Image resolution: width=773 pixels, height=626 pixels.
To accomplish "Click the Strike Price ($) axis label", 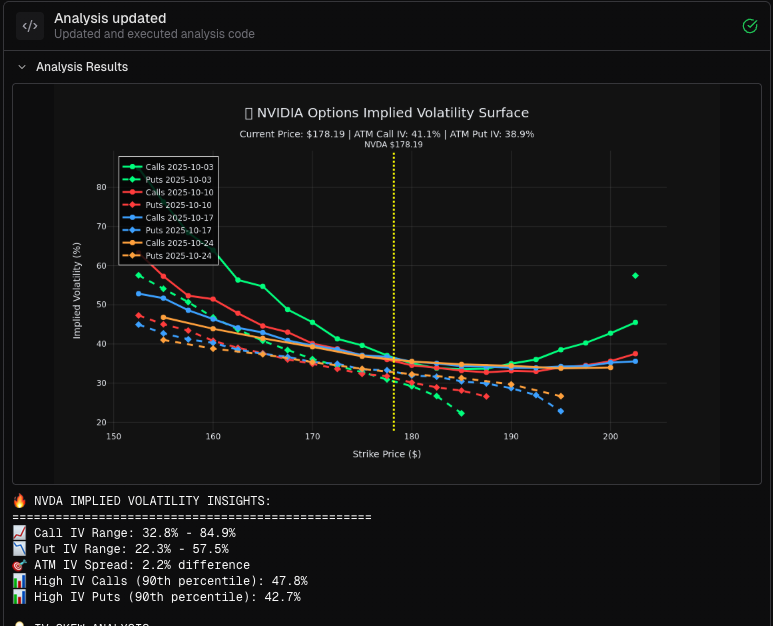I will pos(386,454).
